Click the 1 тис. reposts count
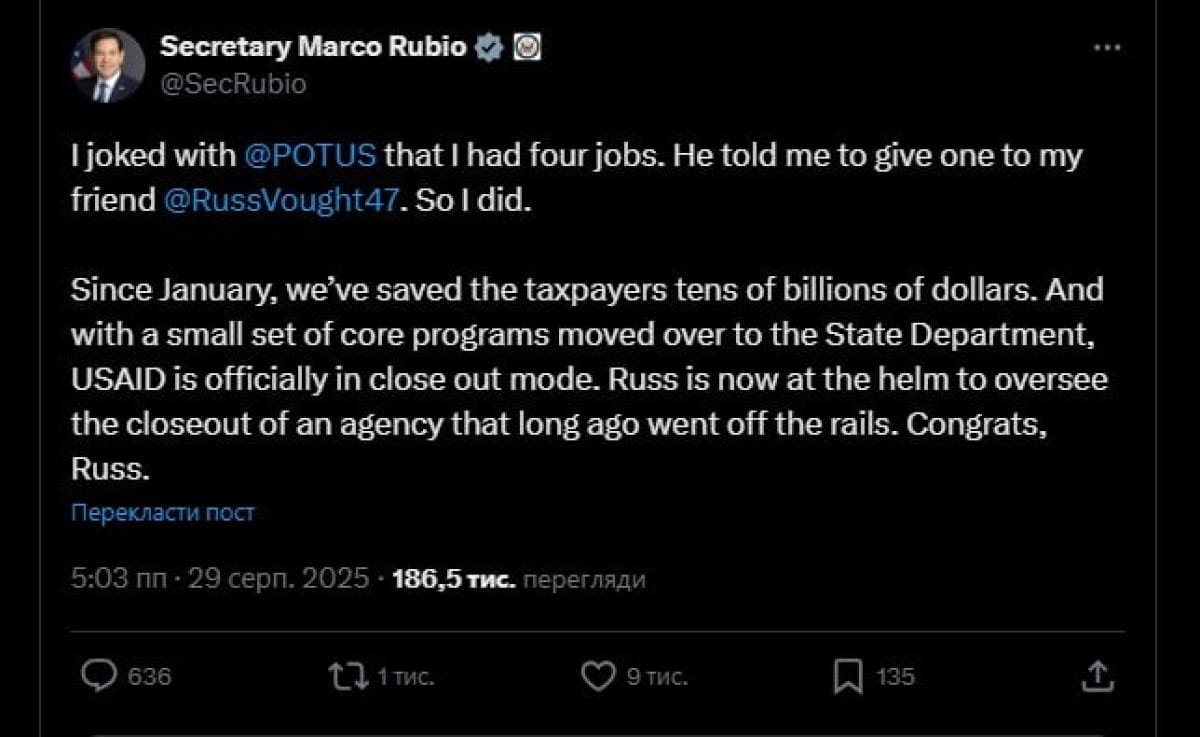 [404, 677]
